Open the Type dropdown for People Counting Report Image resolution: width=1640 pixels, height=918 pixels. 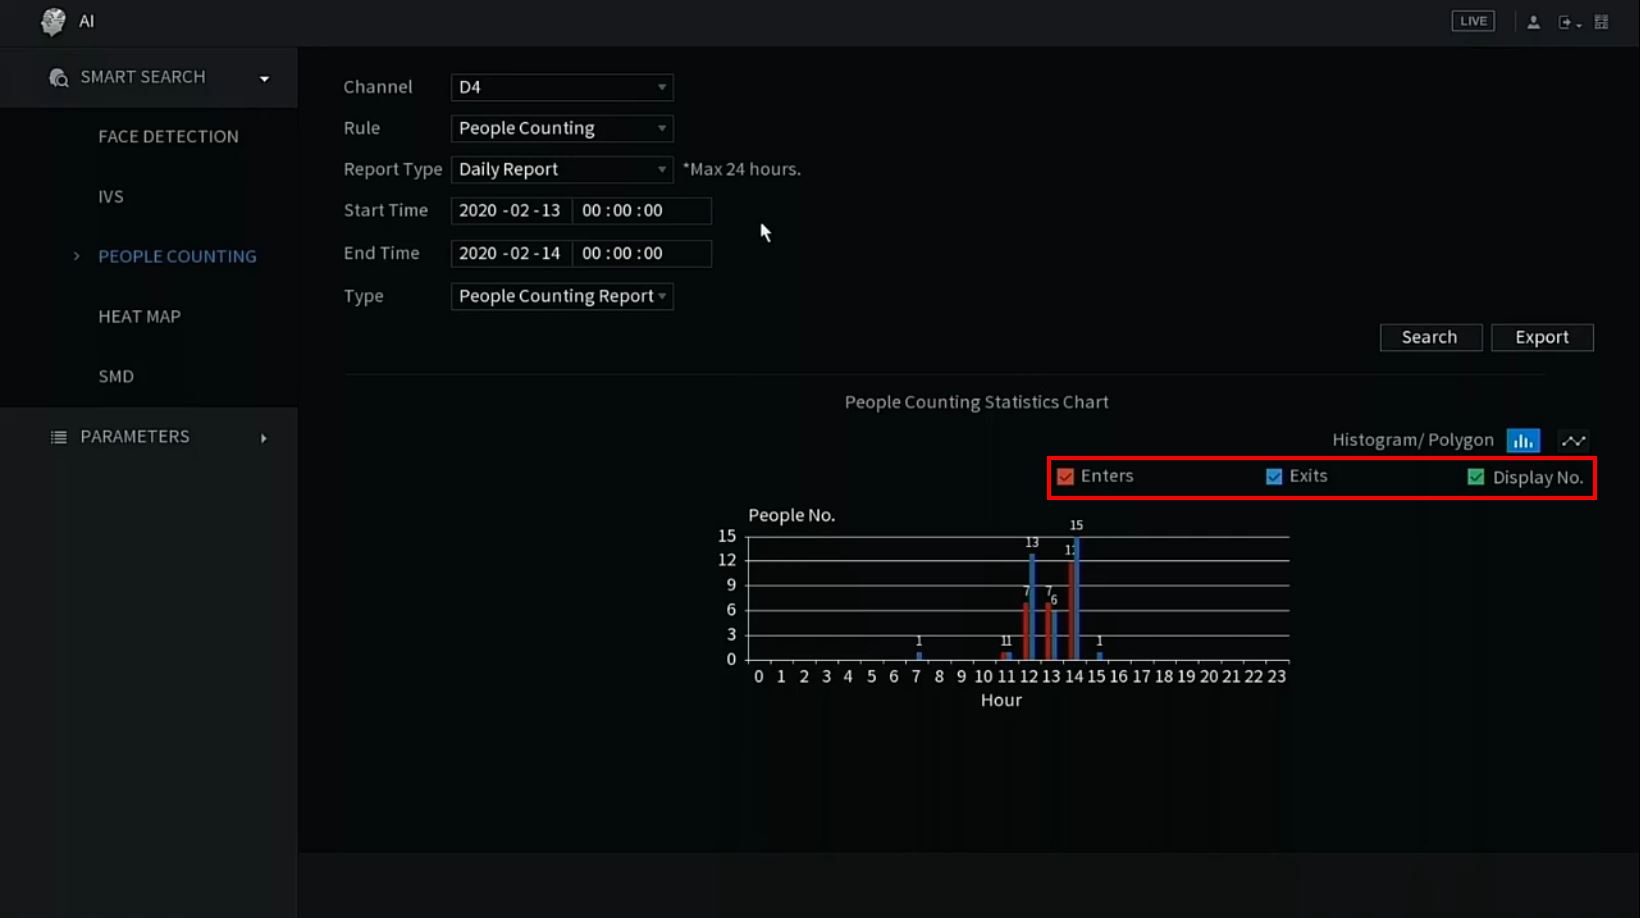(x=562, y=296)
